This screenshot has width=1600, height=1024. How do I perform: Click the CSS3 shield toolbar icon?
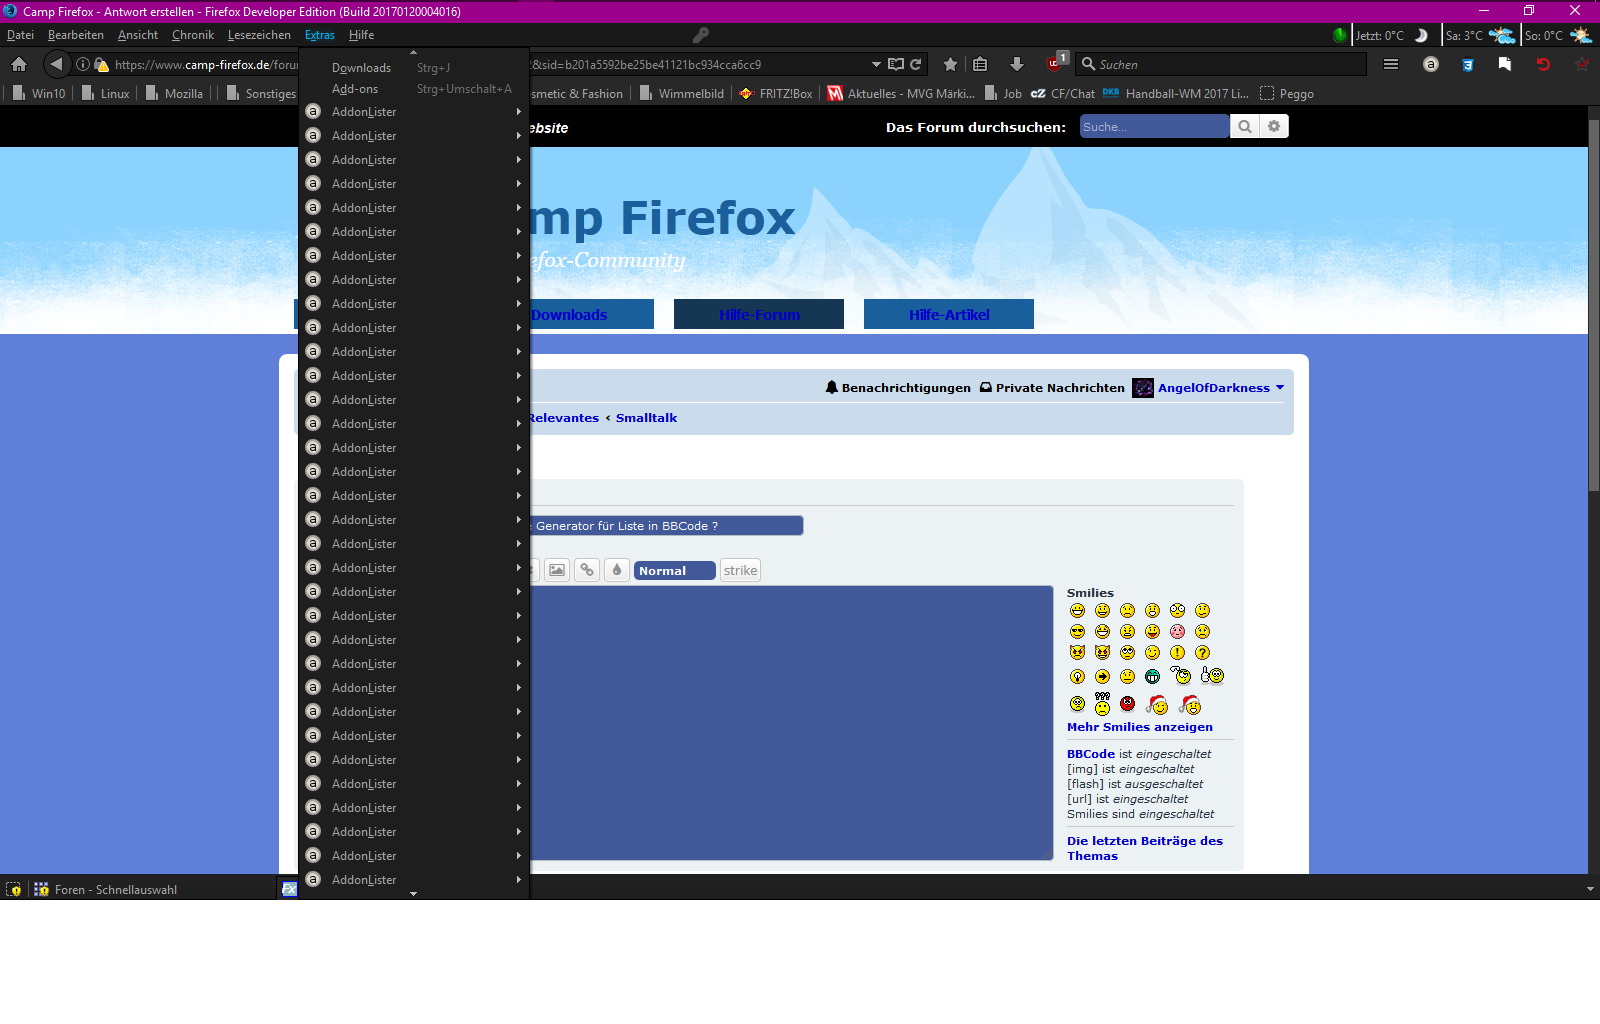1468,64
